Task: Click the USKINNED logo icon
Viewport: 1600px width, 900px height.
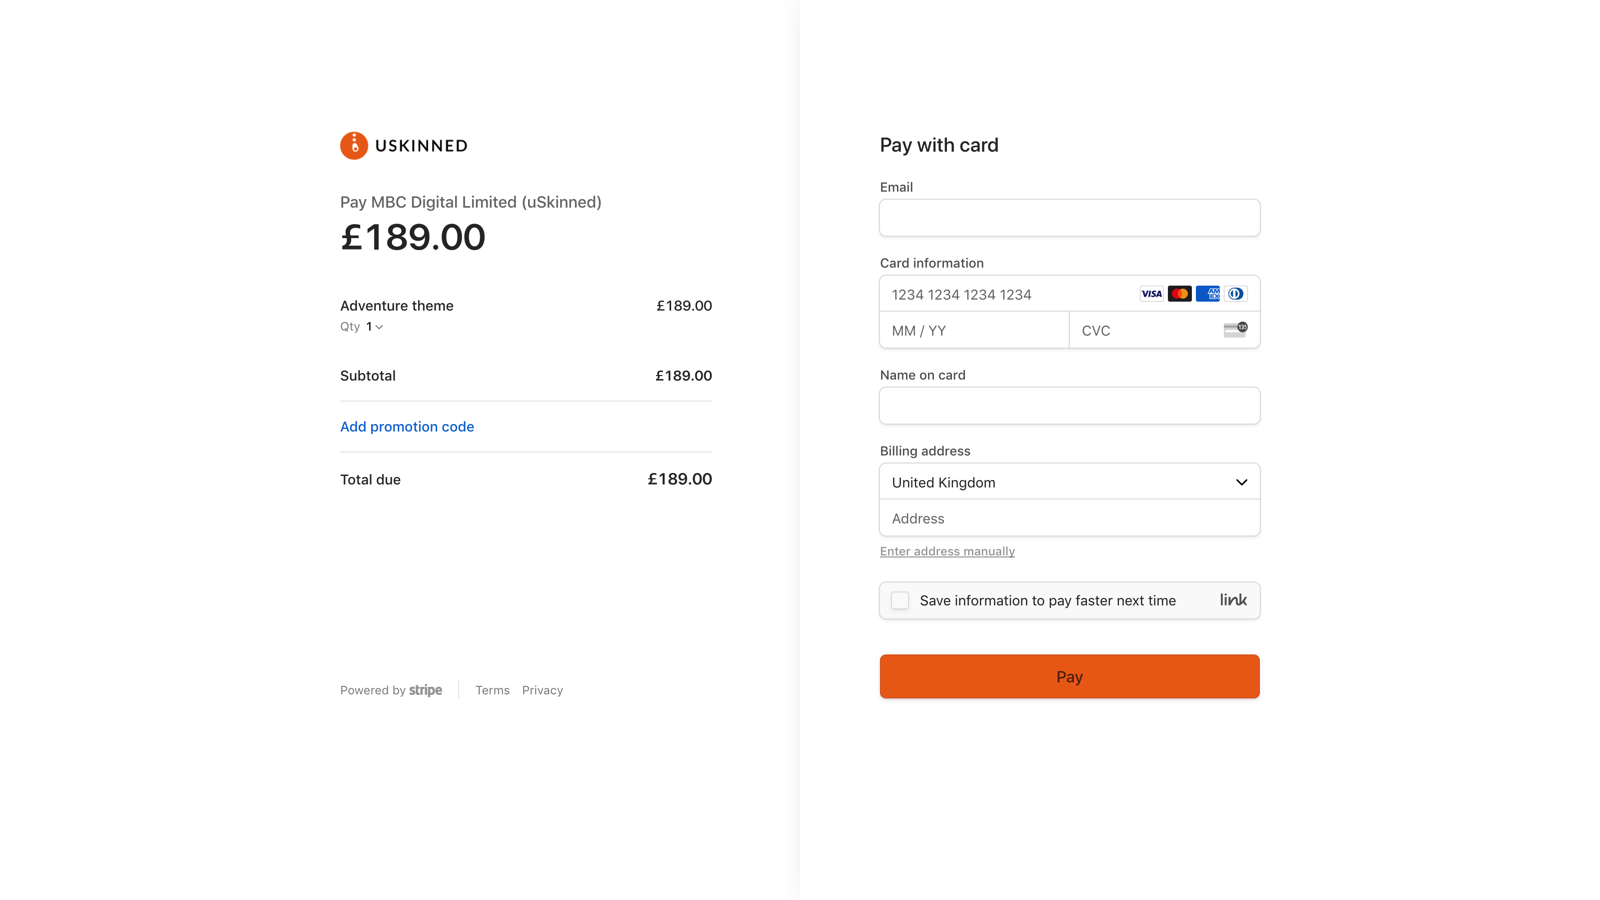Action: coord(352,145)
